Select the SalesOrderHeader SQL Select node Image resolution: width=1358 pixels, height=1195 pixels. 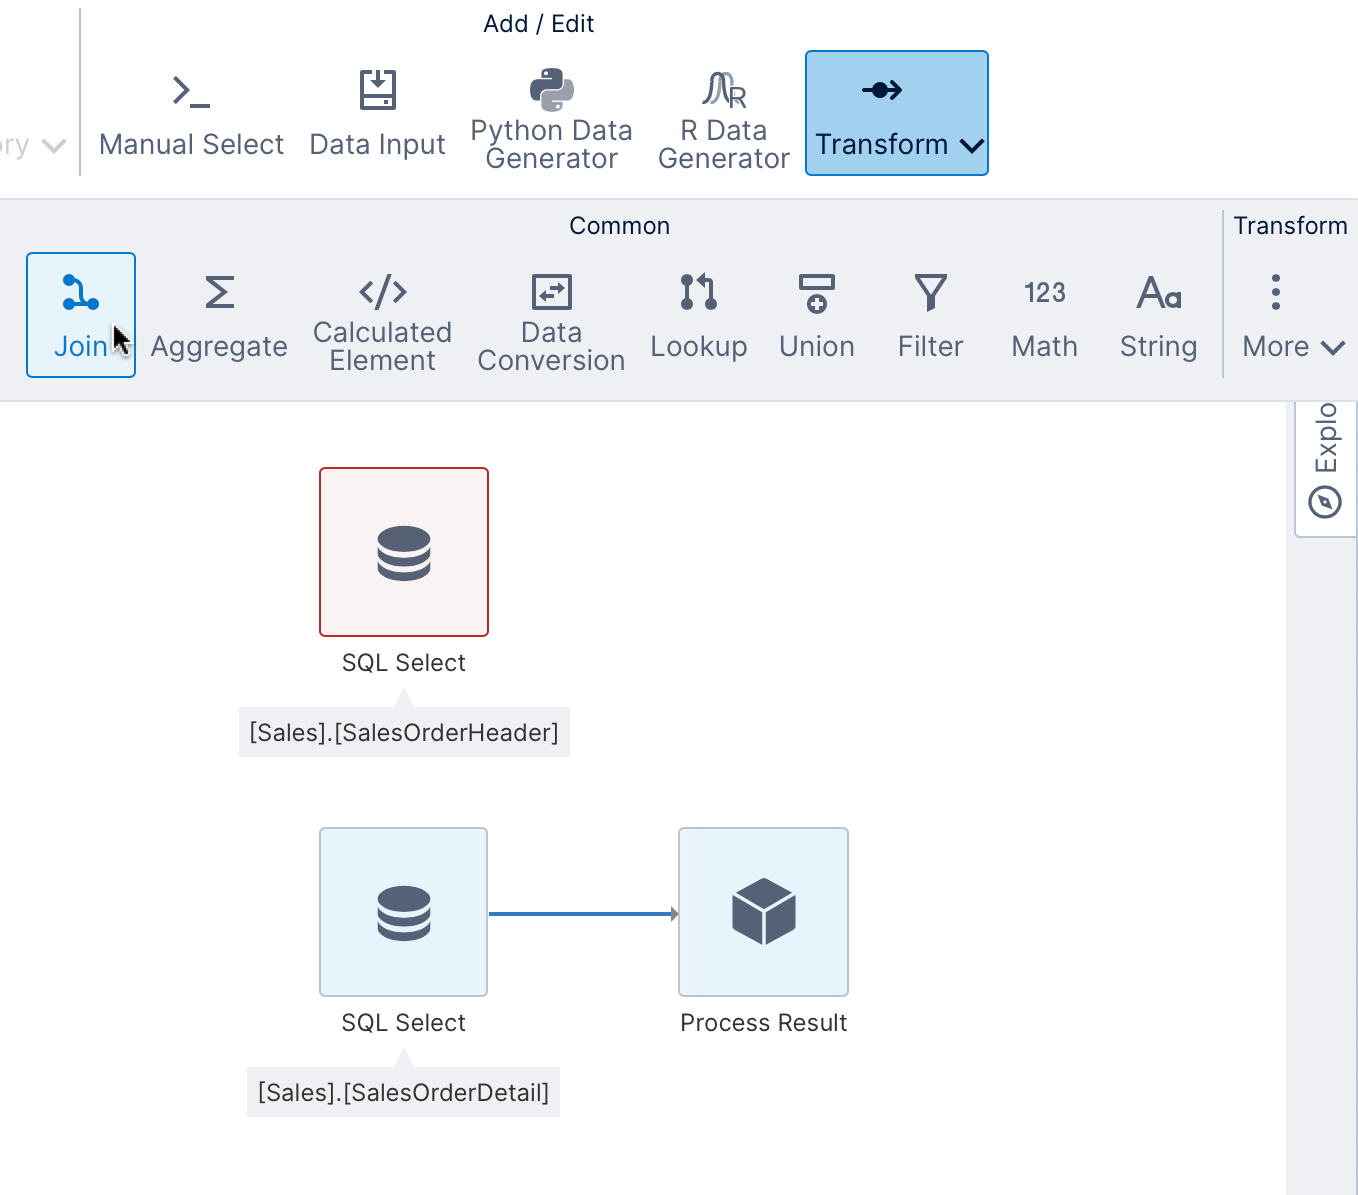click(x=404, y=552)
